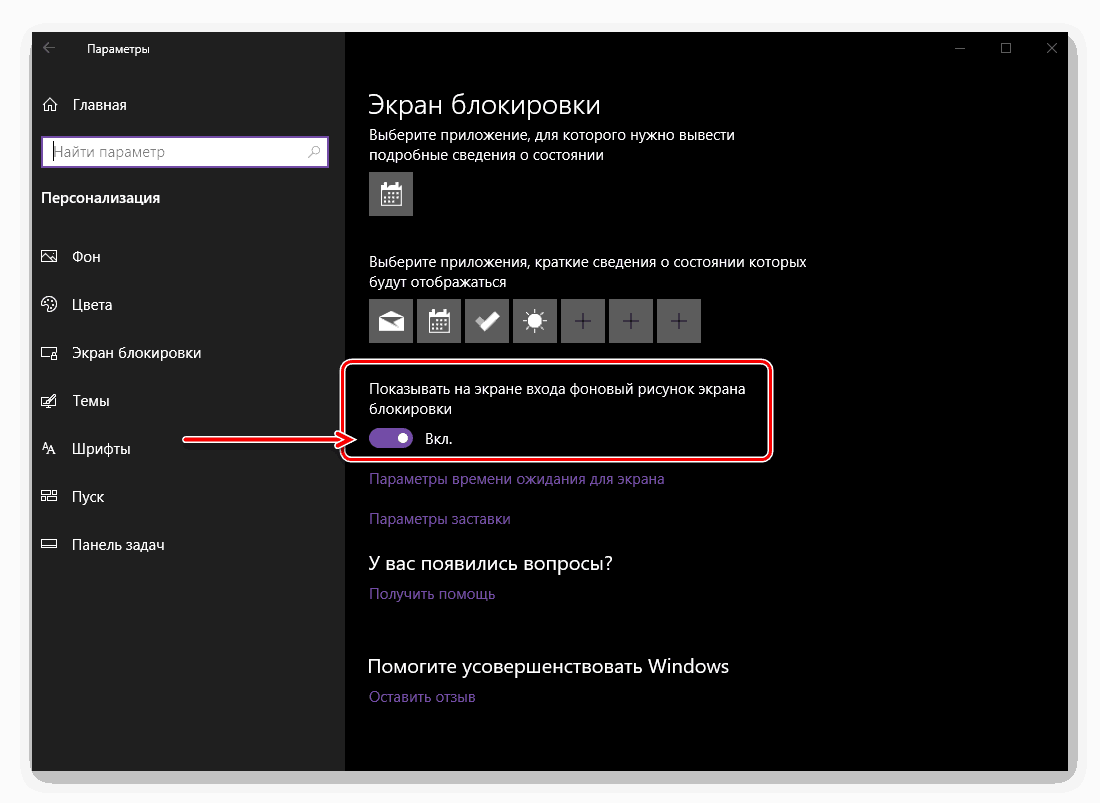Close the Параметры window

(1052, 48)
